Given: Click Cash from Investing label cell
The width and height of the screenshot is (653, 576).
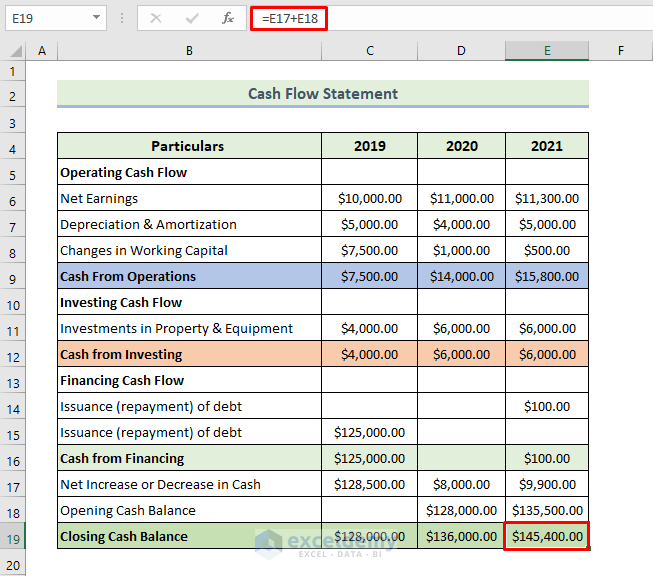Looking at the screenshot, I should [189, 354].
